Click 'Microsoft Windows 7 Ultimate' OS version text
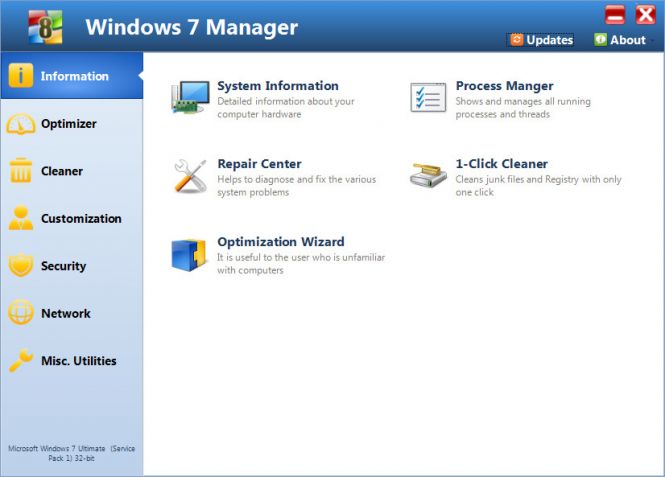Image resolution: width=665 pixels, height=477 pixels. (x=71, y=453)
